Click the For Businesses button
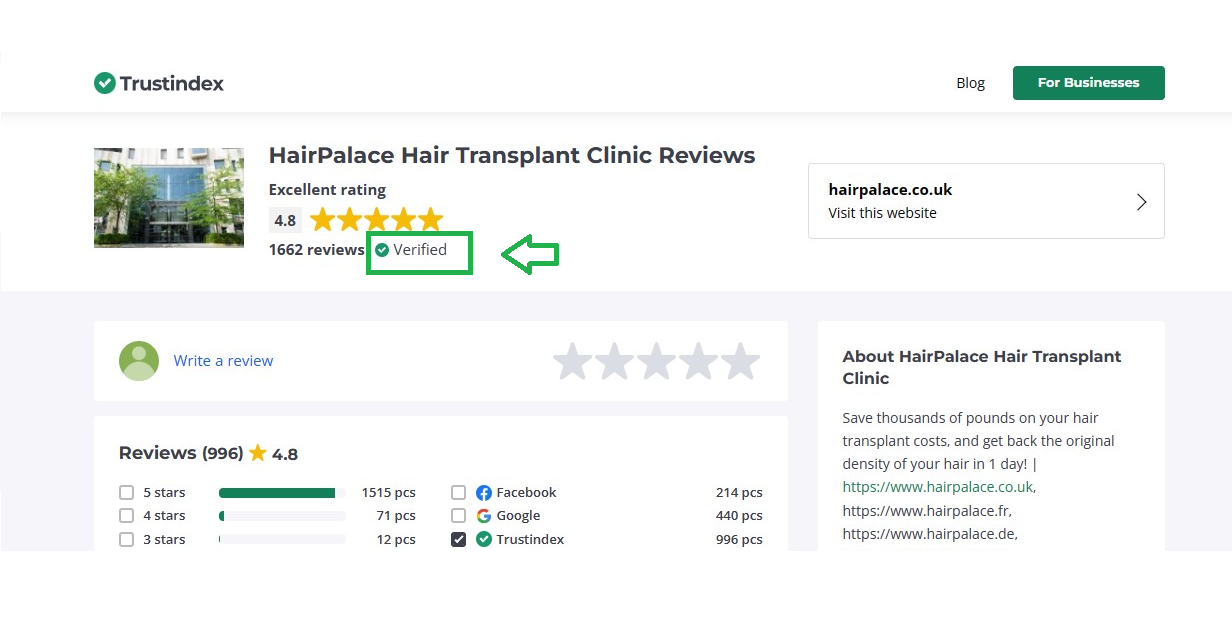The height and width of the screenshot is (635, 1232). point(1088,83)
